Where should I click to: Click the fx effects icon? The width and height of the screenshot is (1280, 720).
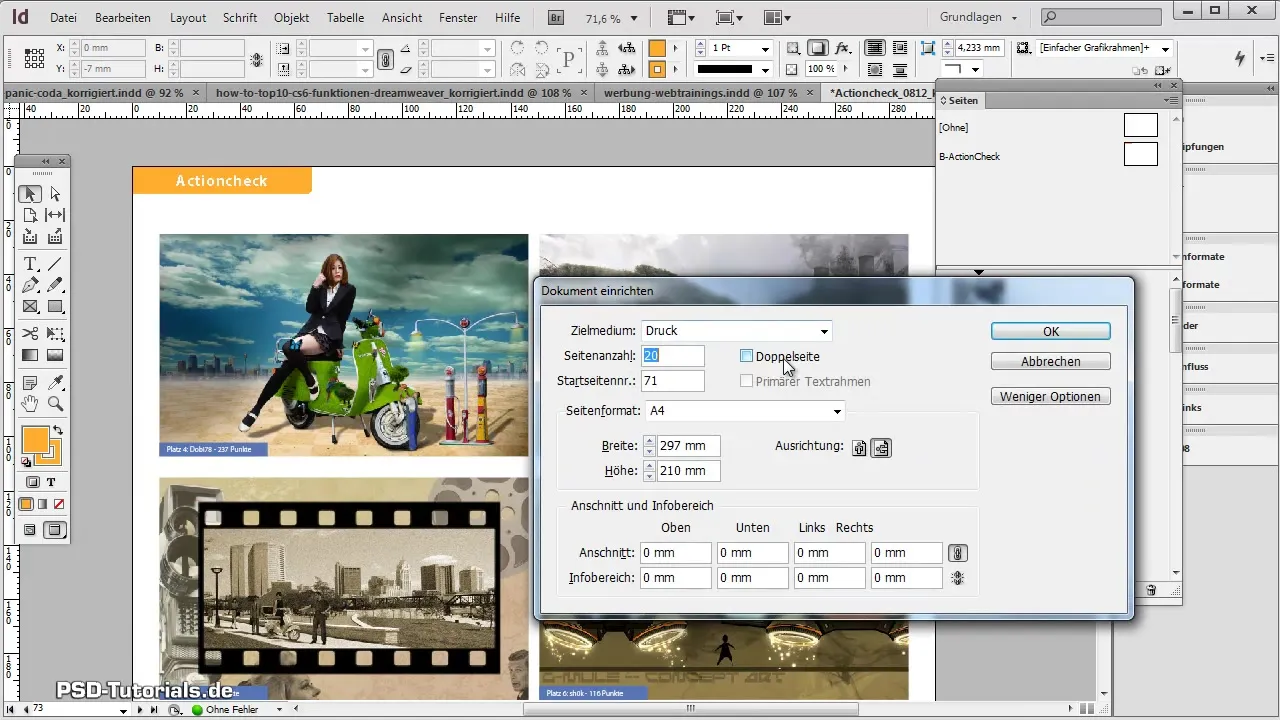[x=843, y=48]
